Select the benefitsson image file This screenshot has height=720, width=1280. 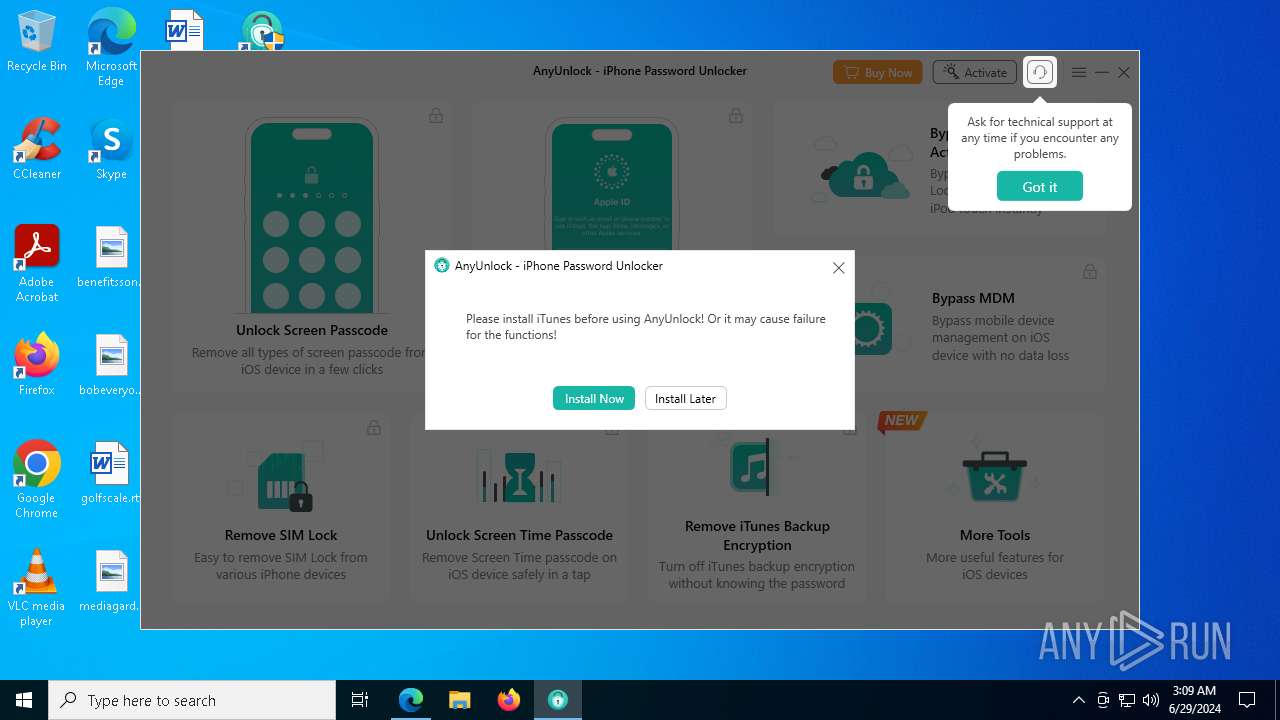coord(111,257)
